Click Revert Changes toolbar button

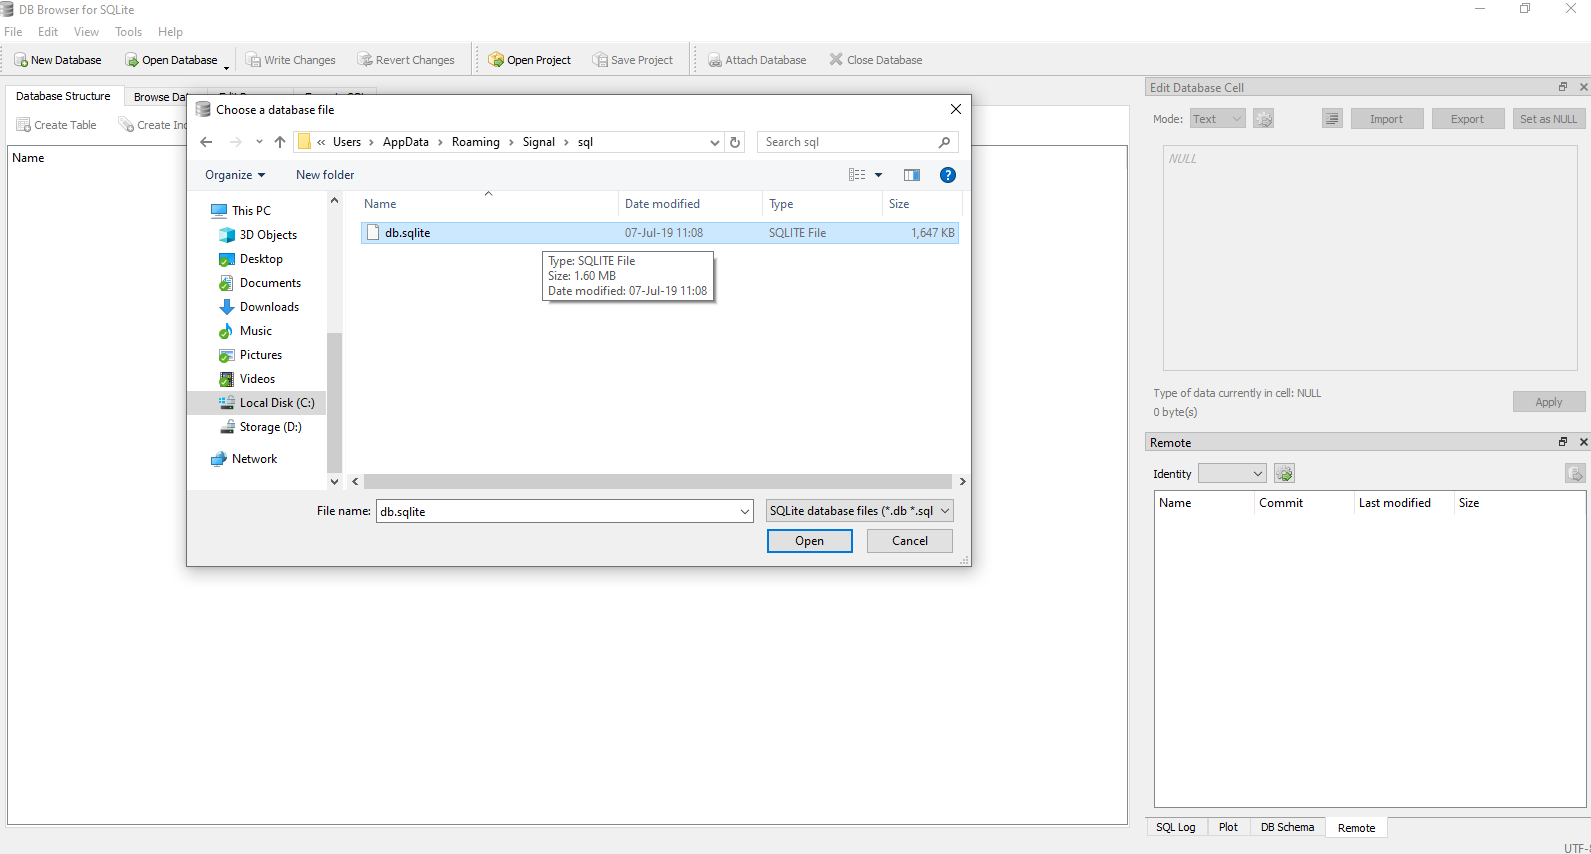tap(406, 60)
